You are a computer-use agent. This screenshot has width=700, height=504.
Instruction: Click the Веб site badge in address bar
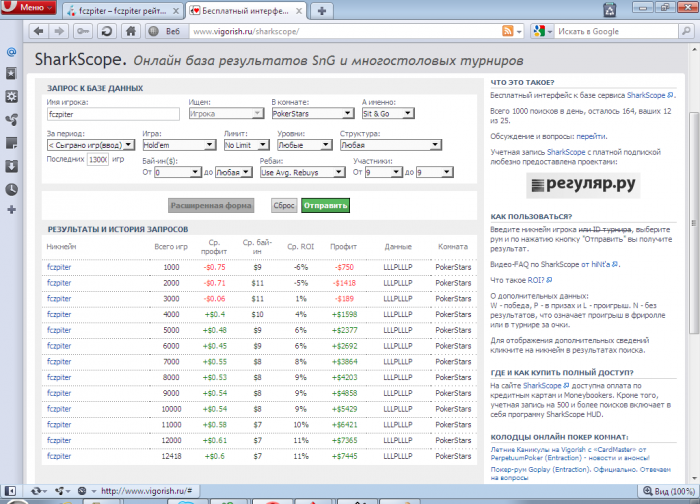pos(165,31)
